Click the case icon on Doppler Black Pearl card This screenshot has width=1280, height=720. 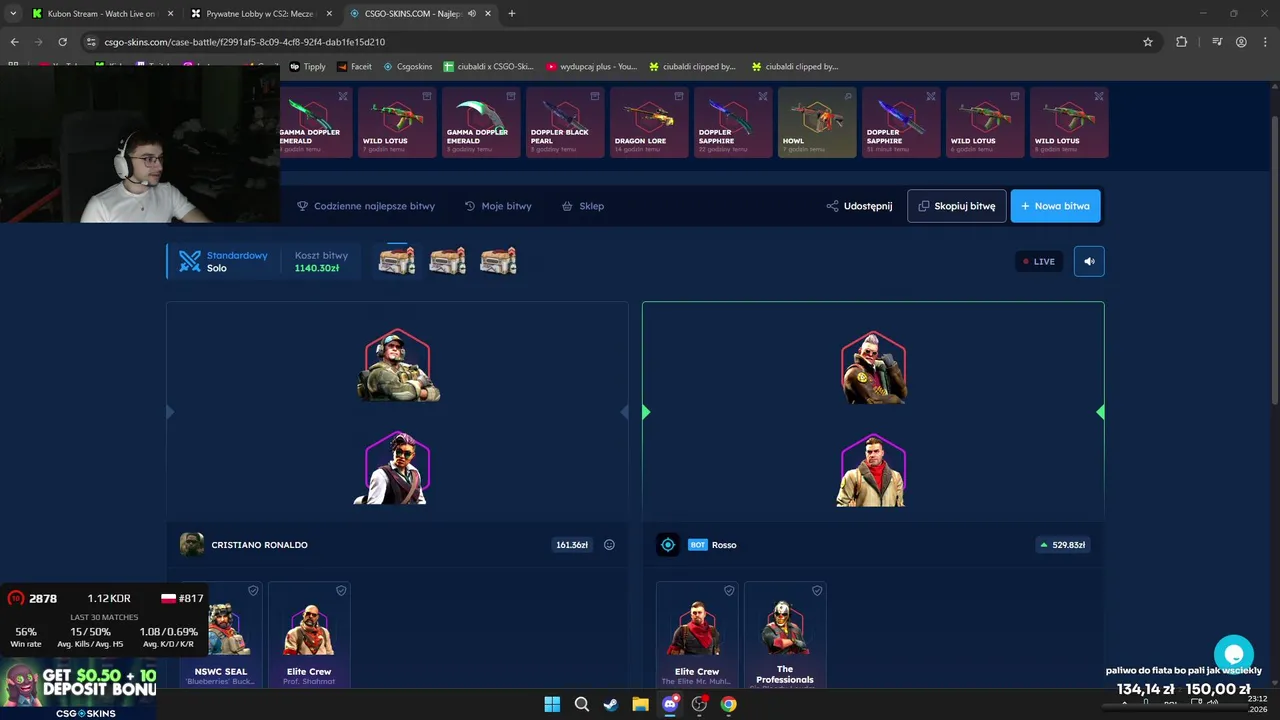coord(595,96)
